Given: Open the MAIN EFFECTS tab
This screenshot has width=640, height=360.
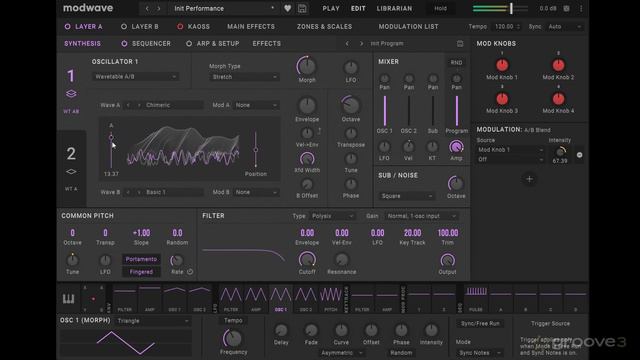Looking at the screenshot, I should coord(251,27).
